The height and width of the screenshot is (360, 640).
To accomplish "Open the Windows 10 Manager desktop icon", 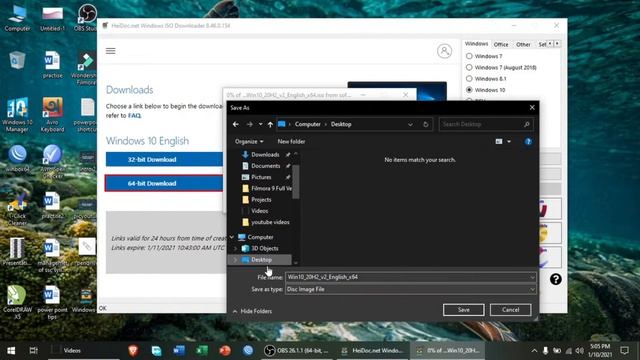I will [17, 114].
